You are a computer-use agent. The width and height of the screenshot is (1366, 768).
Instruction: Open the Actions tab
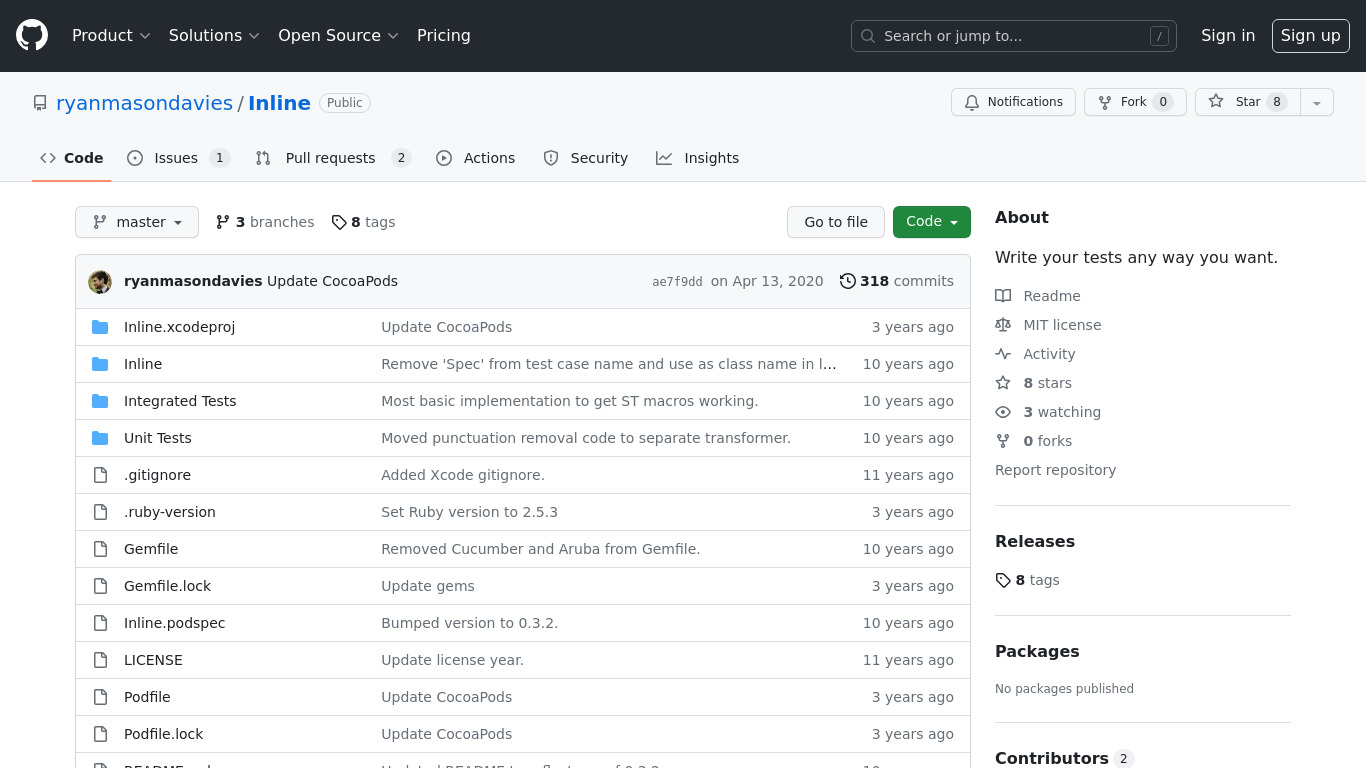pyautogui.click(x=476, y=158)
